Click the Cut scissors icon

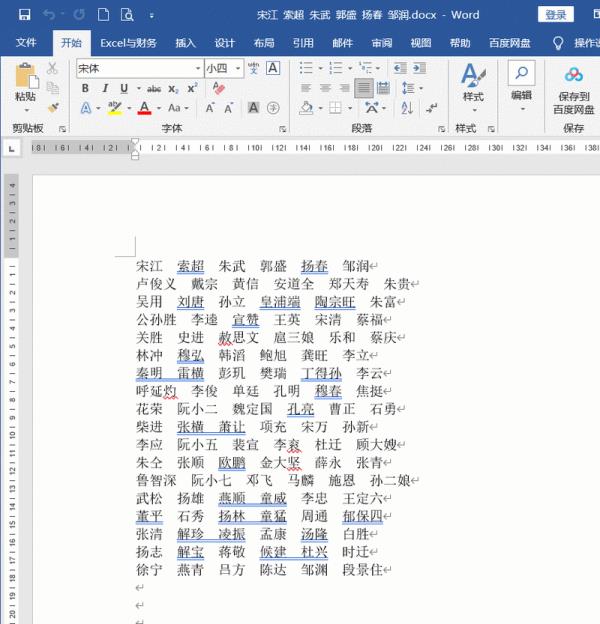click(x=52, y=68)
